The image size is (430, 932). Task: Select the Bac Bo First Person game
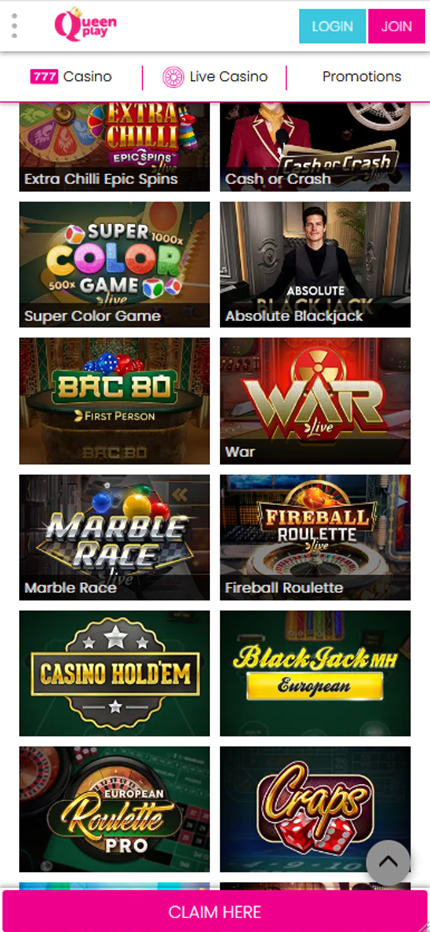coord(114,401)
